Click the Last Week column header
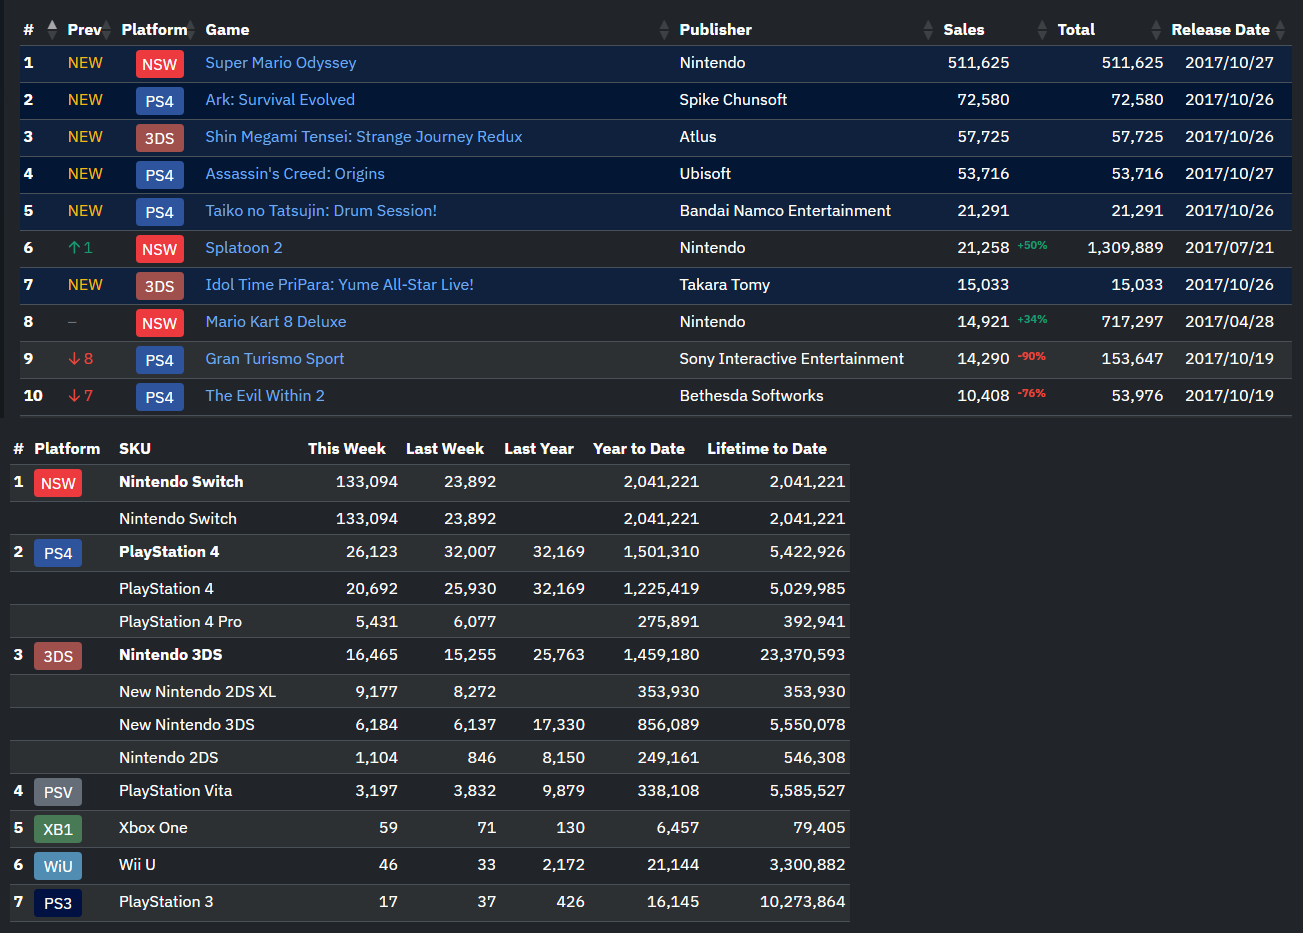This screenshot has width=1303, height=933. click(445, 449)
